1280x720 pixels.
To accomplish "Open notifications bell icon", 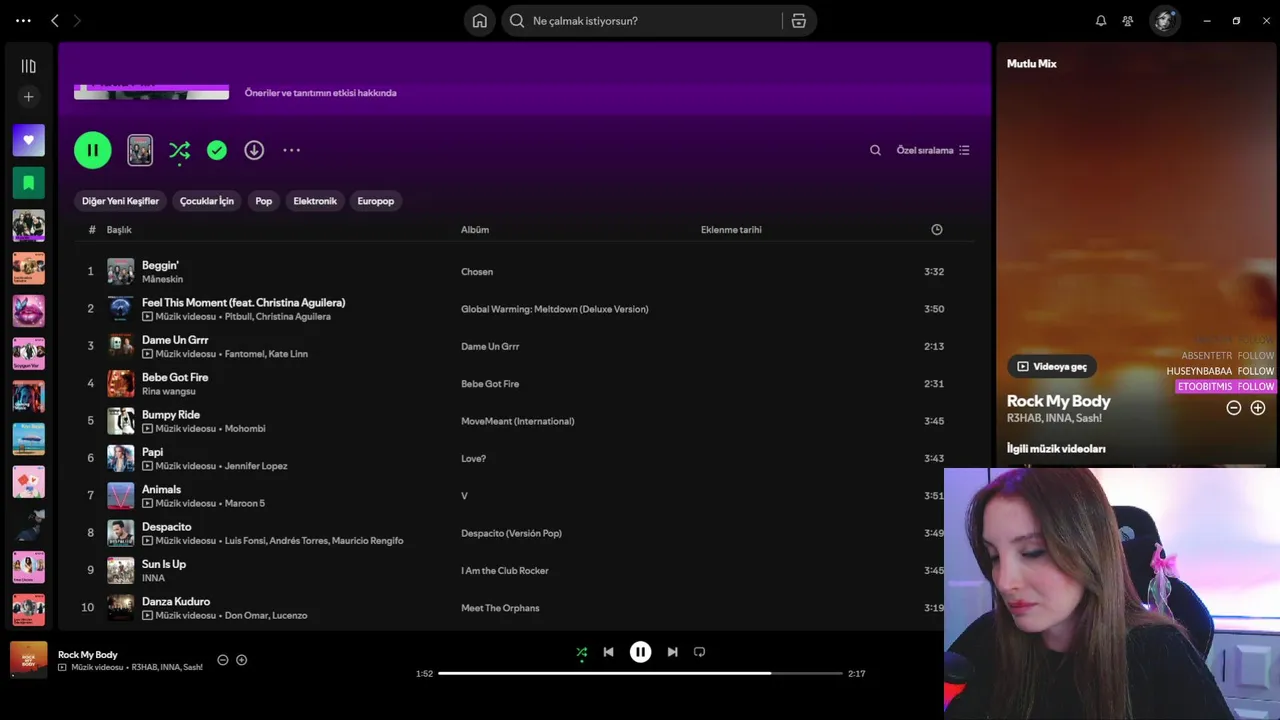I will (x=1101, y=21).
